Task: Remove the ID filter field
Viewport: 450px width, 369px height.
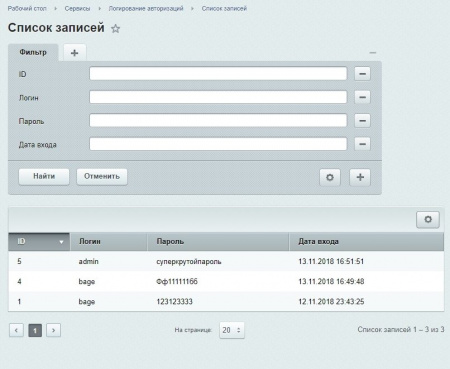Action: coord(362,74)
